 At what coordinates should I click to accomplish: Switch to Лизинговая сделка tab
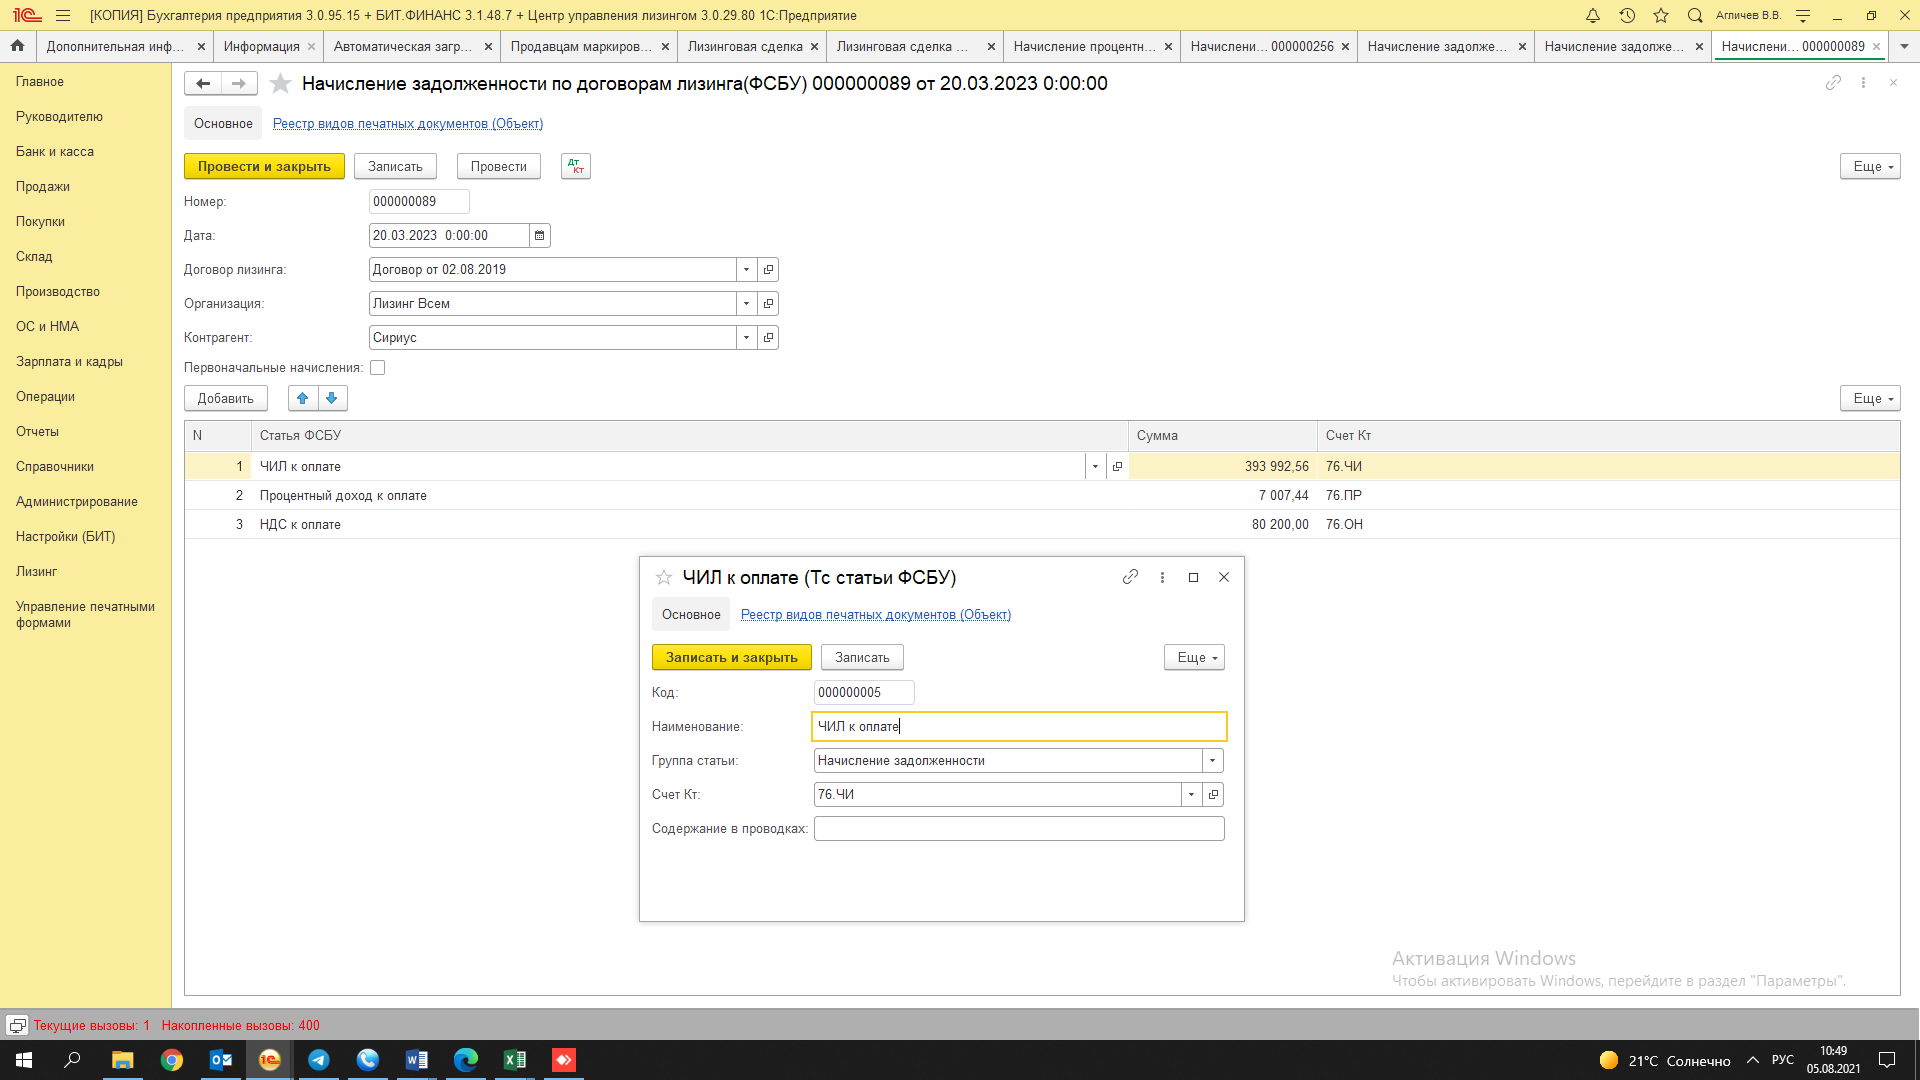pos(745,46)
